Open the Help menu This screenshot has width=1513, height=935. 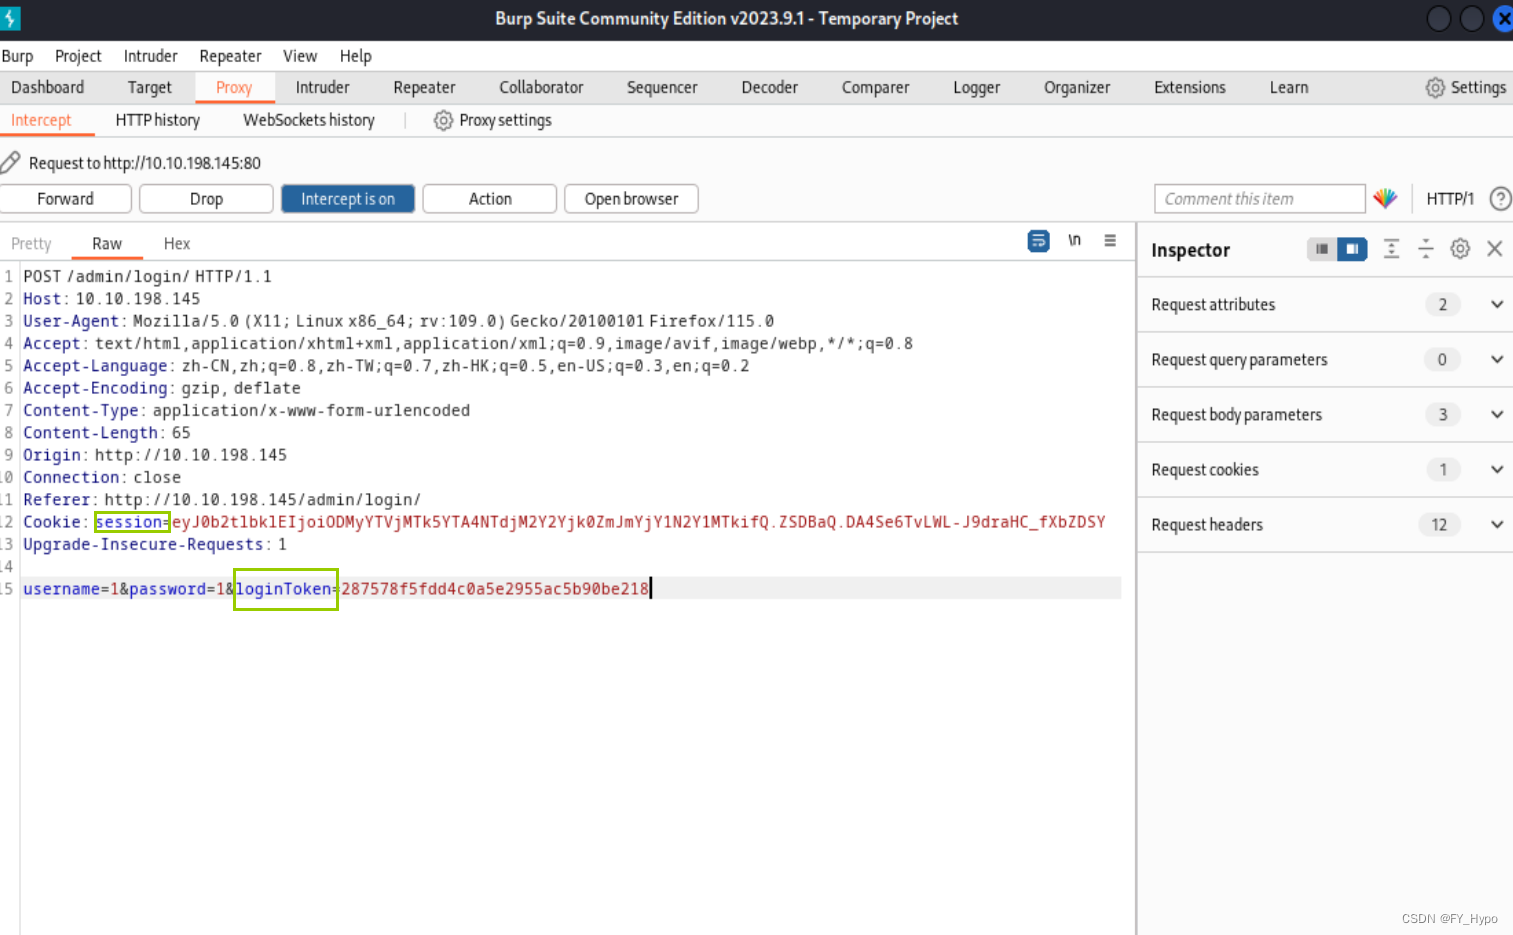356,56
